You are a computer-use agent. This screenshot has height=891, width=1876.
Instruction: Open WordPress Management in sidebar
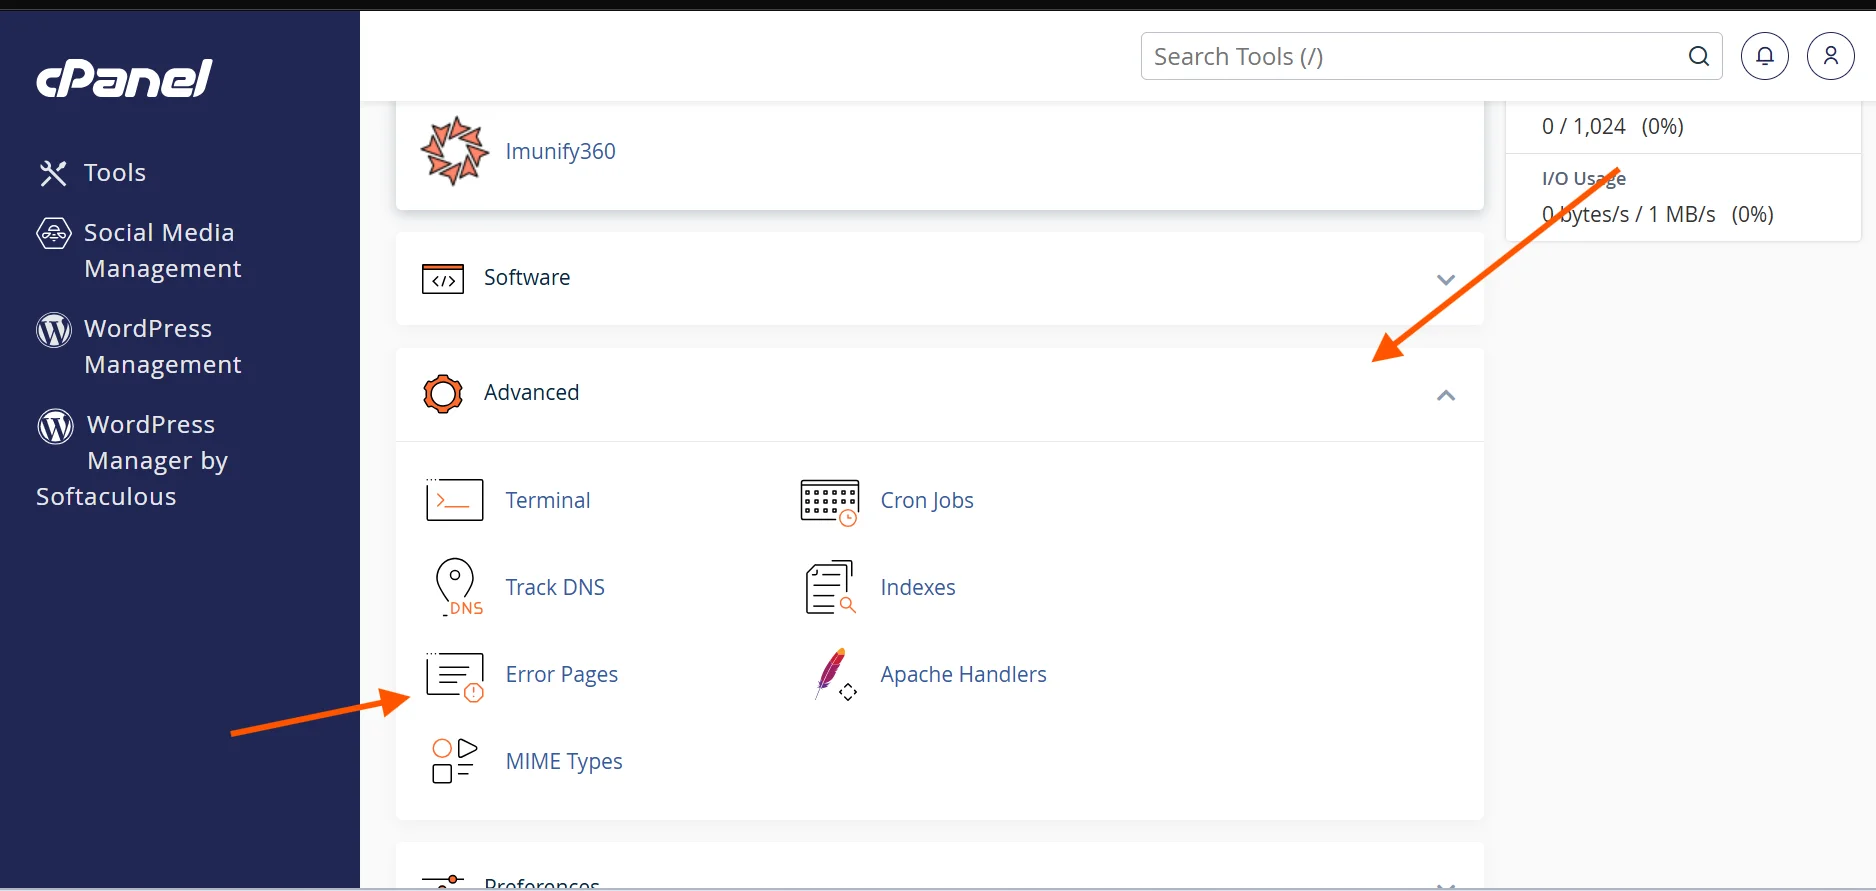pyautogui.click(x=163, y=347)
